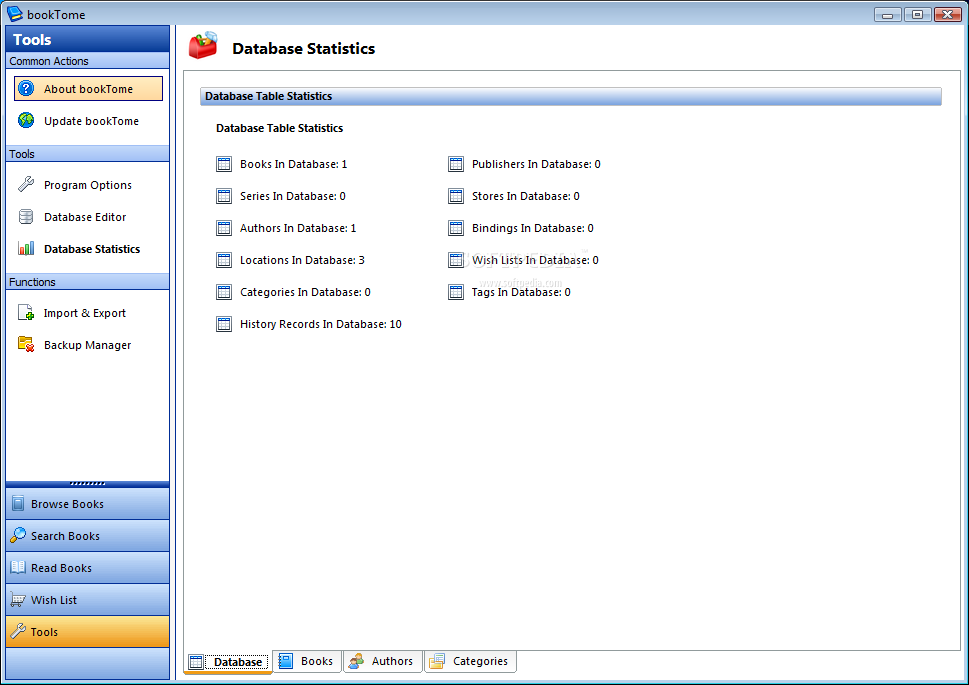The height and width of the screenshot is (685, 969).
Task: Go to Search Books section
Action: pos(87,536)
